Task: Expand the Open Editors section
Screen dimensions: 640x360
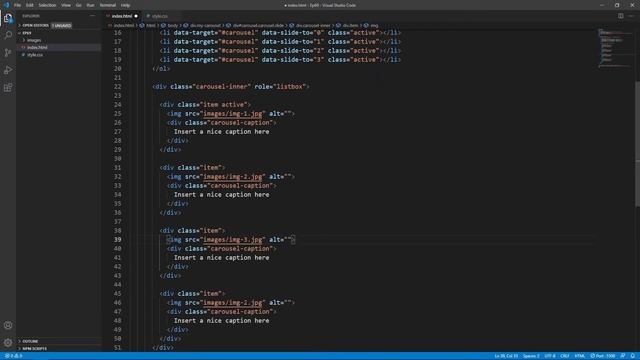Action: click(35, 25)
